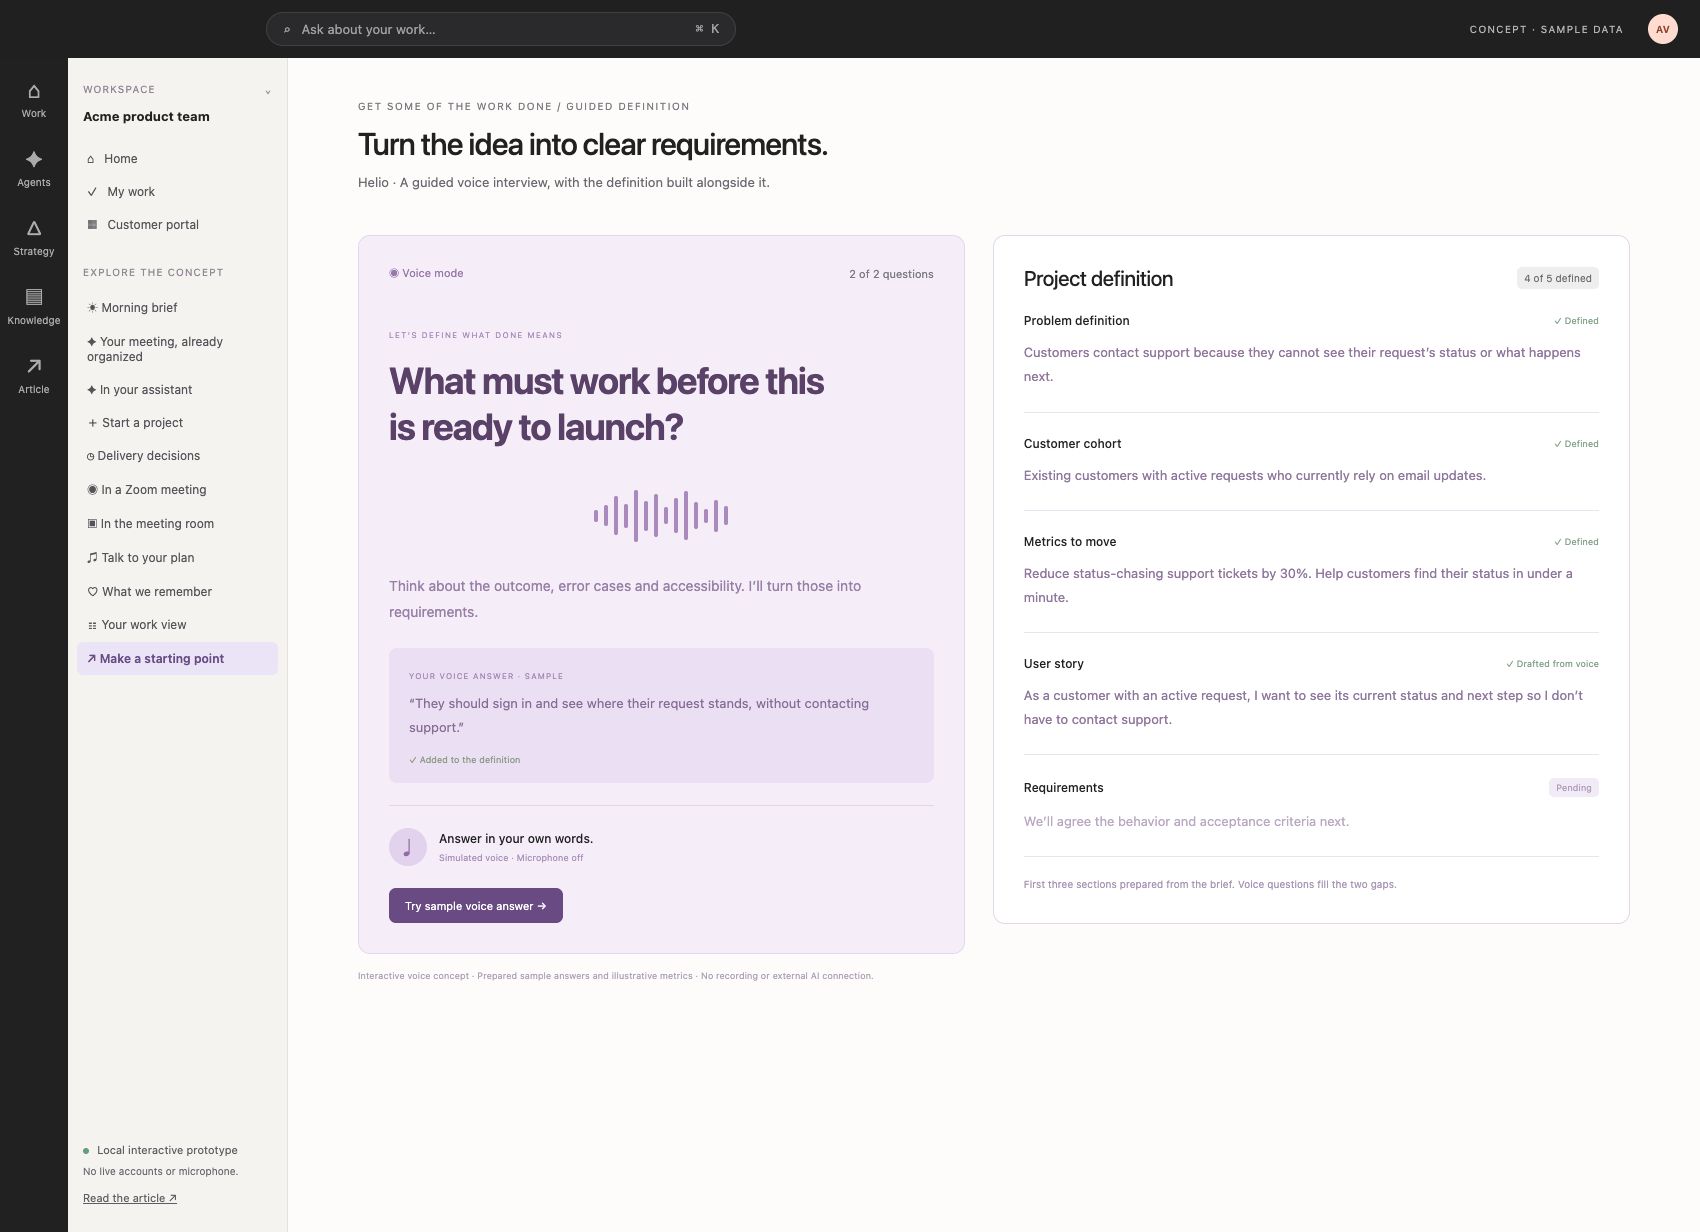Focus the Ask about your work field
Screen dimensions: 1700x1232
pyautogui.click(x=500, y=29)
